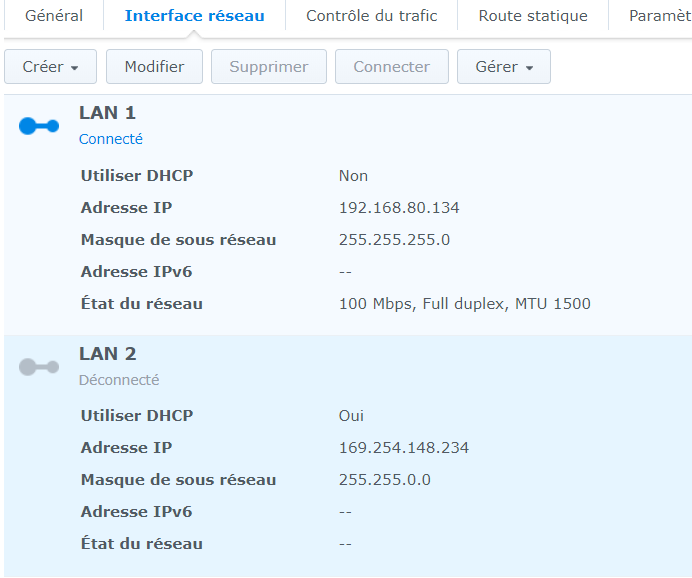Click the Déconnecté status of LAN 2
The width and height of the screenshot is (692, 578).
[119, 380]
